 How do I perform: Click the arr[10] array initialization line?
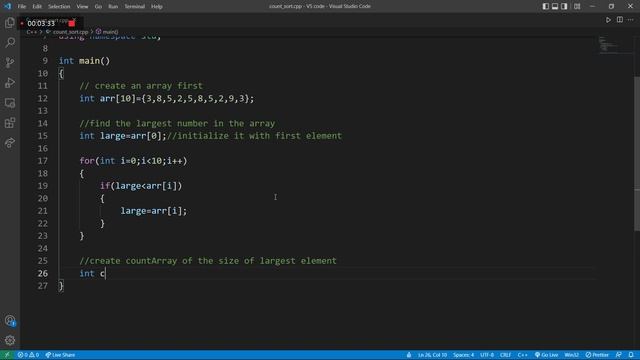[167, 98]
